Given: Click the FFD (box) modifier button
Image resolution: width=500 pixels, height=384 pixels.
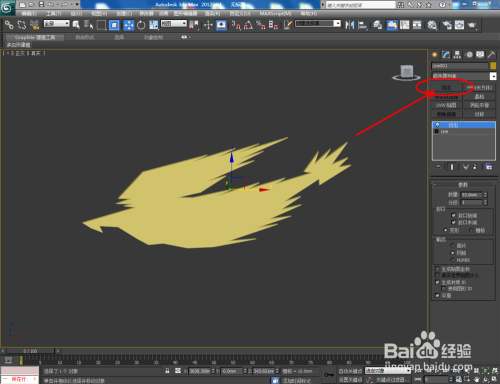Looking at the screenshot, I should click(479, 88).
